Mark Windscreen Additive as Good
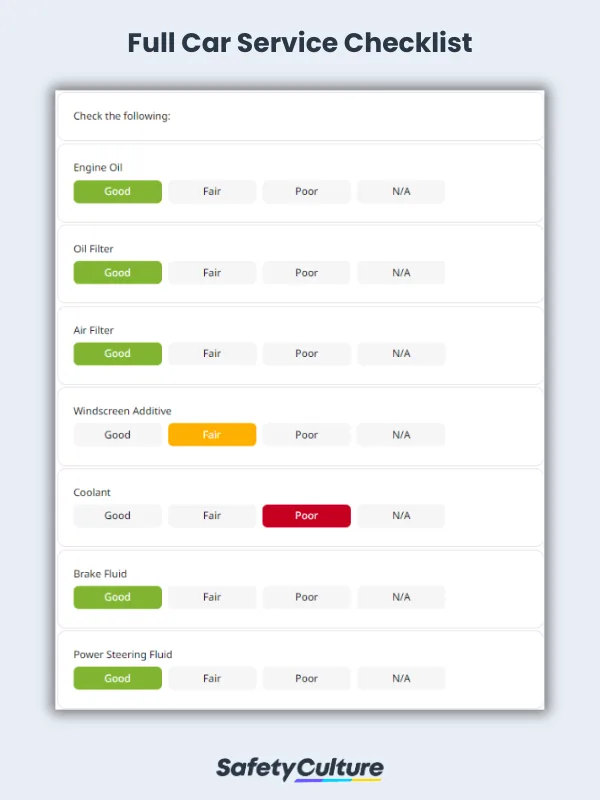 click(117, 435)
